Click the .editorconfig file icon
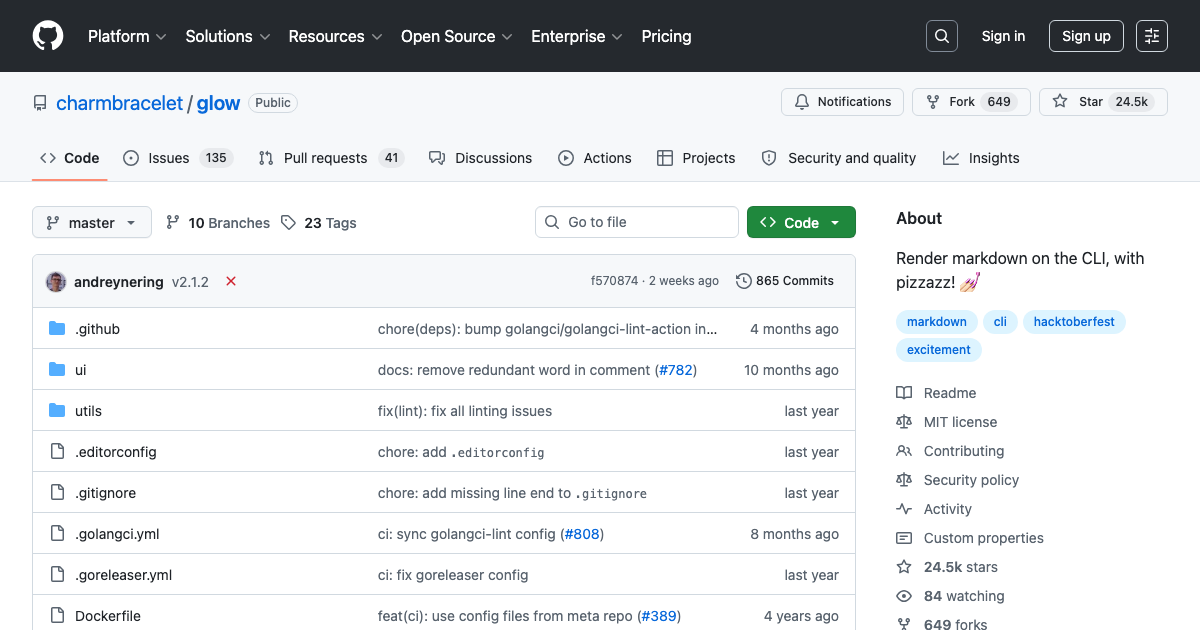 57,452
